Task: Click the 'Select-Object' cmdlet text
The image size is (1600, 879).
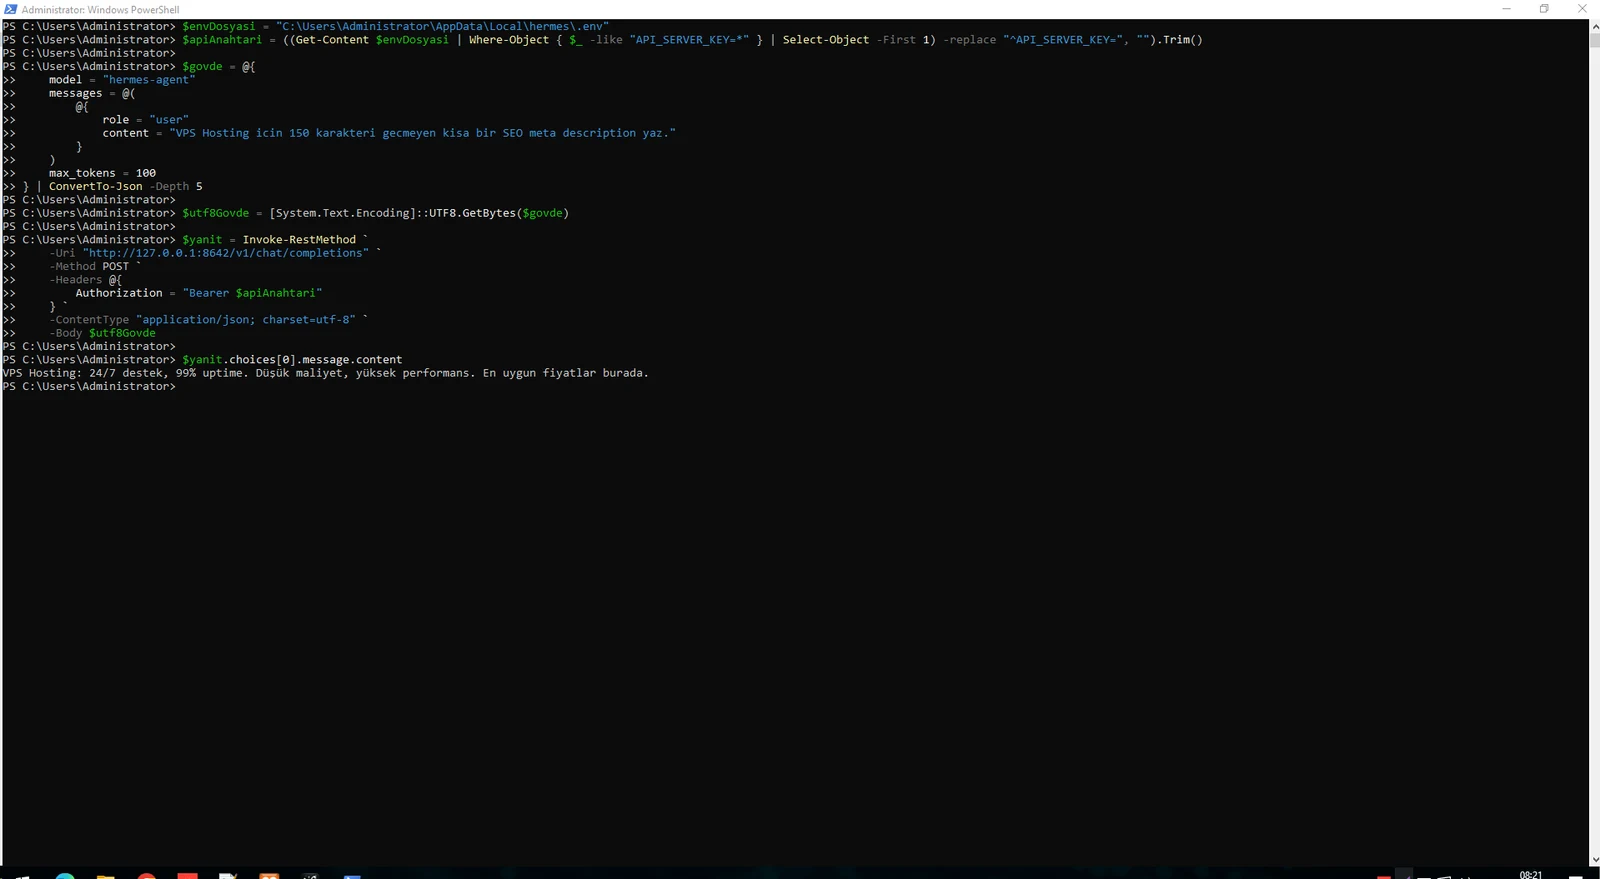Action: tap(826, 40)
